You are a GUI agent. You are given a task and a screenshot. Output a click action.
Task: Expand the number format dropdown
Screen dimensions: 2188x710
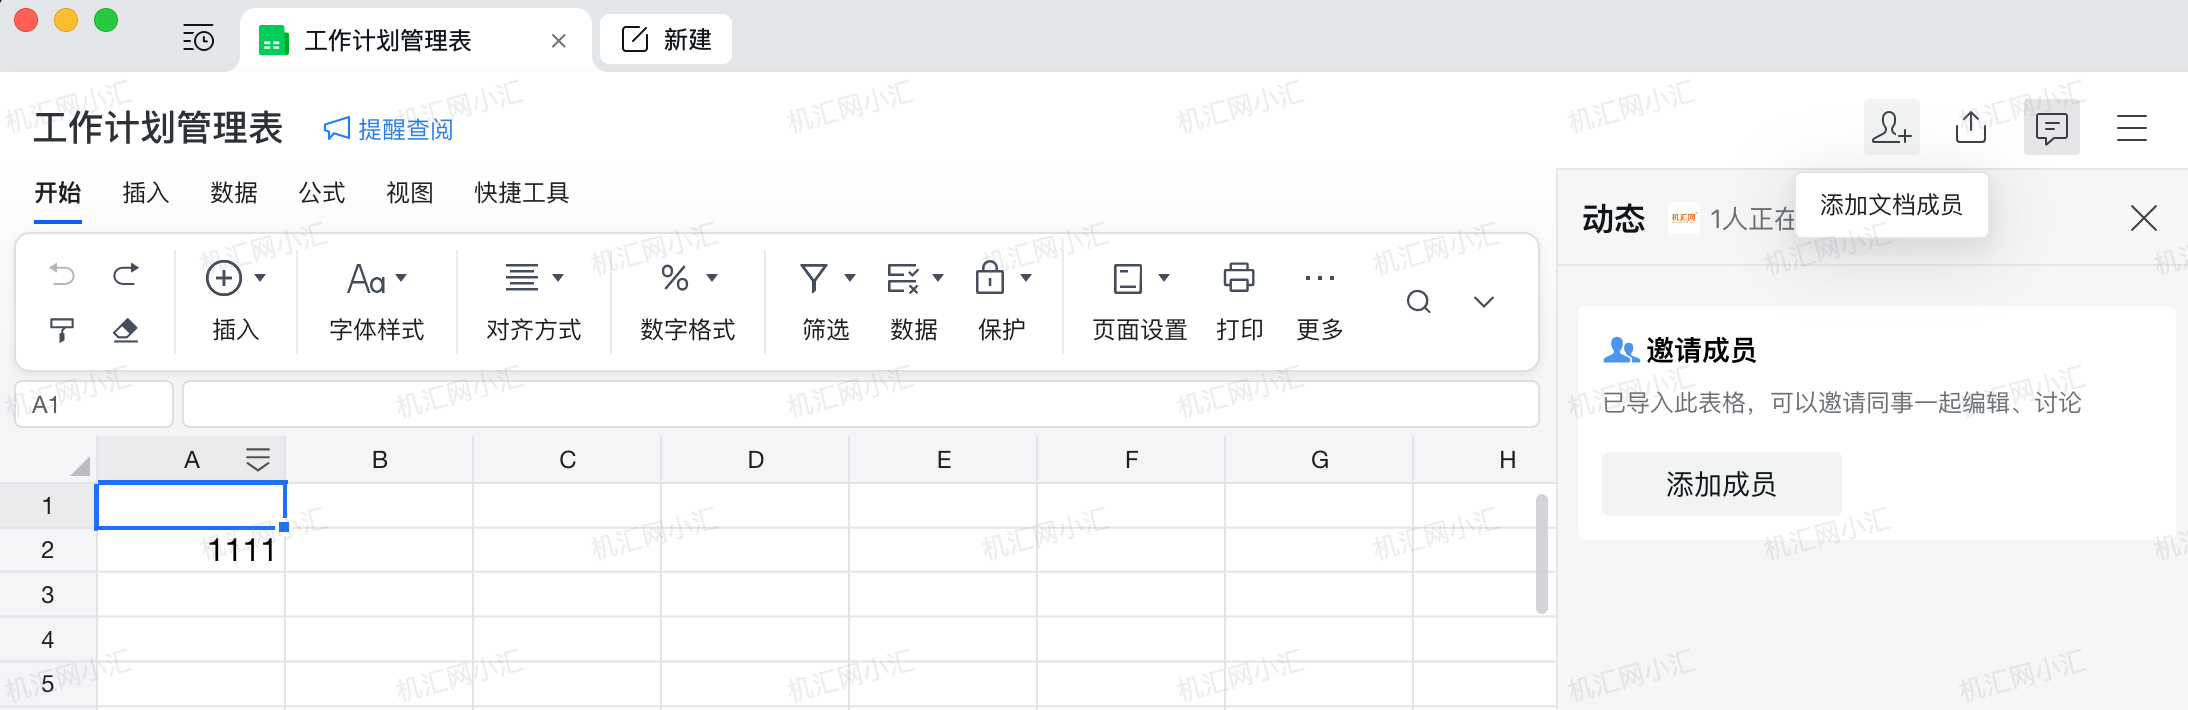point(688,278)
